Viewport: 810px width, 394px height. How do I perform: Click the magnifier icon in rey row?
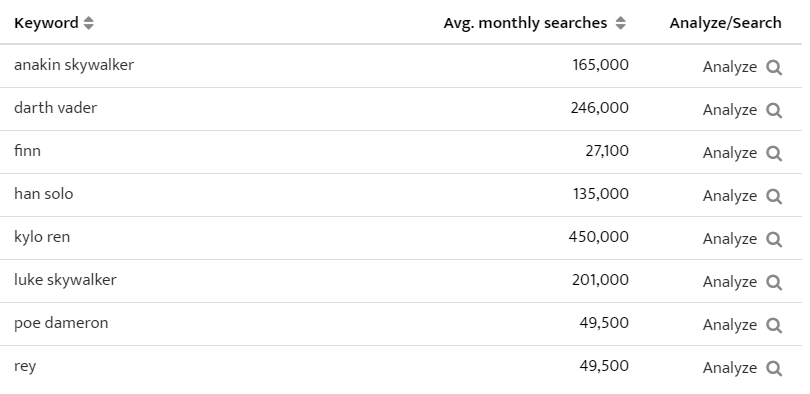coord(774,368)
